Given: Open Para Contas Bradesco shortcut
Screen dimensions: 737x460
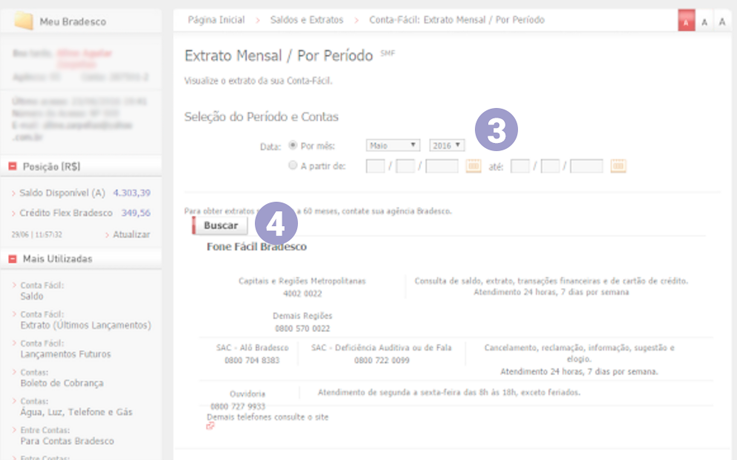Looking at the screenshot, I should point(67,441).
